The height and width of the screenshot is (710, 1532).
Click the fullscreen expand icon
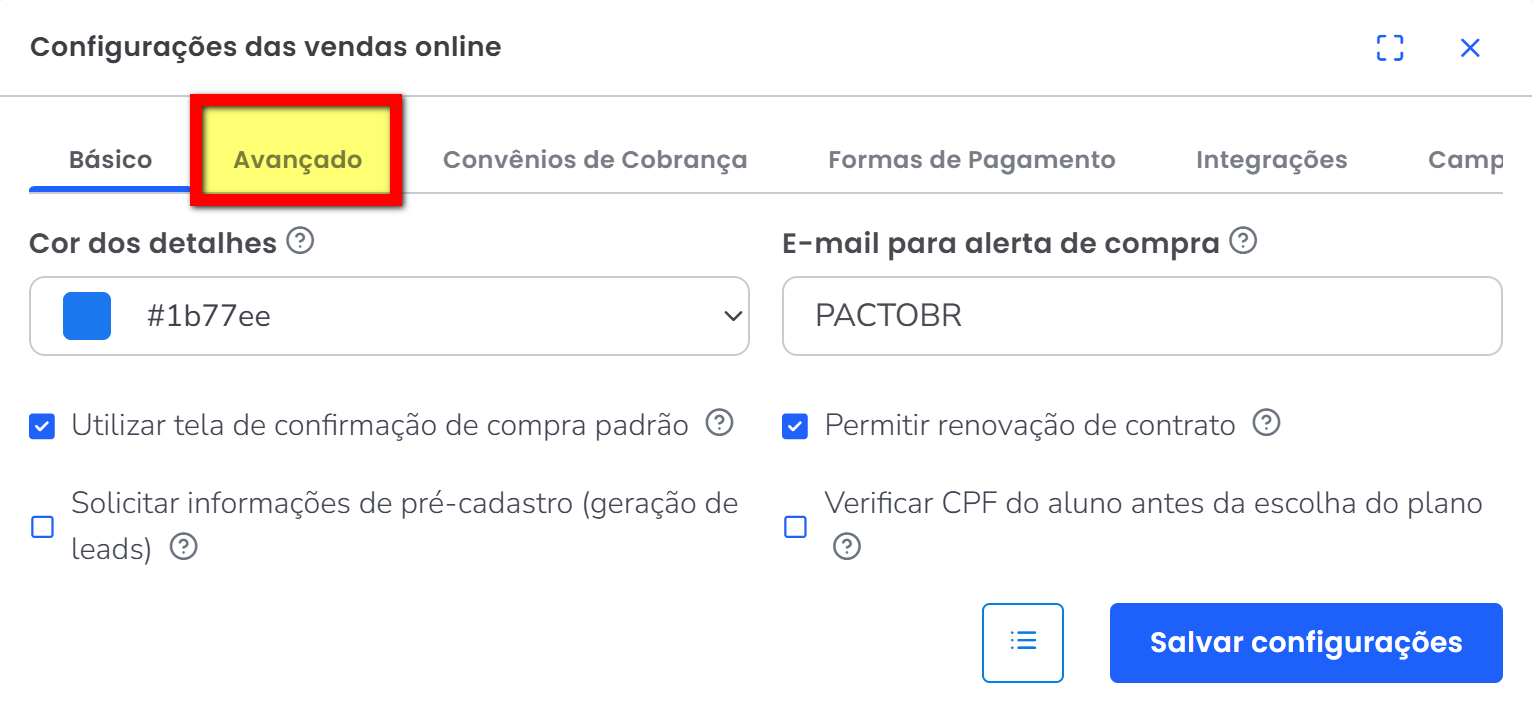[1390, 48]
